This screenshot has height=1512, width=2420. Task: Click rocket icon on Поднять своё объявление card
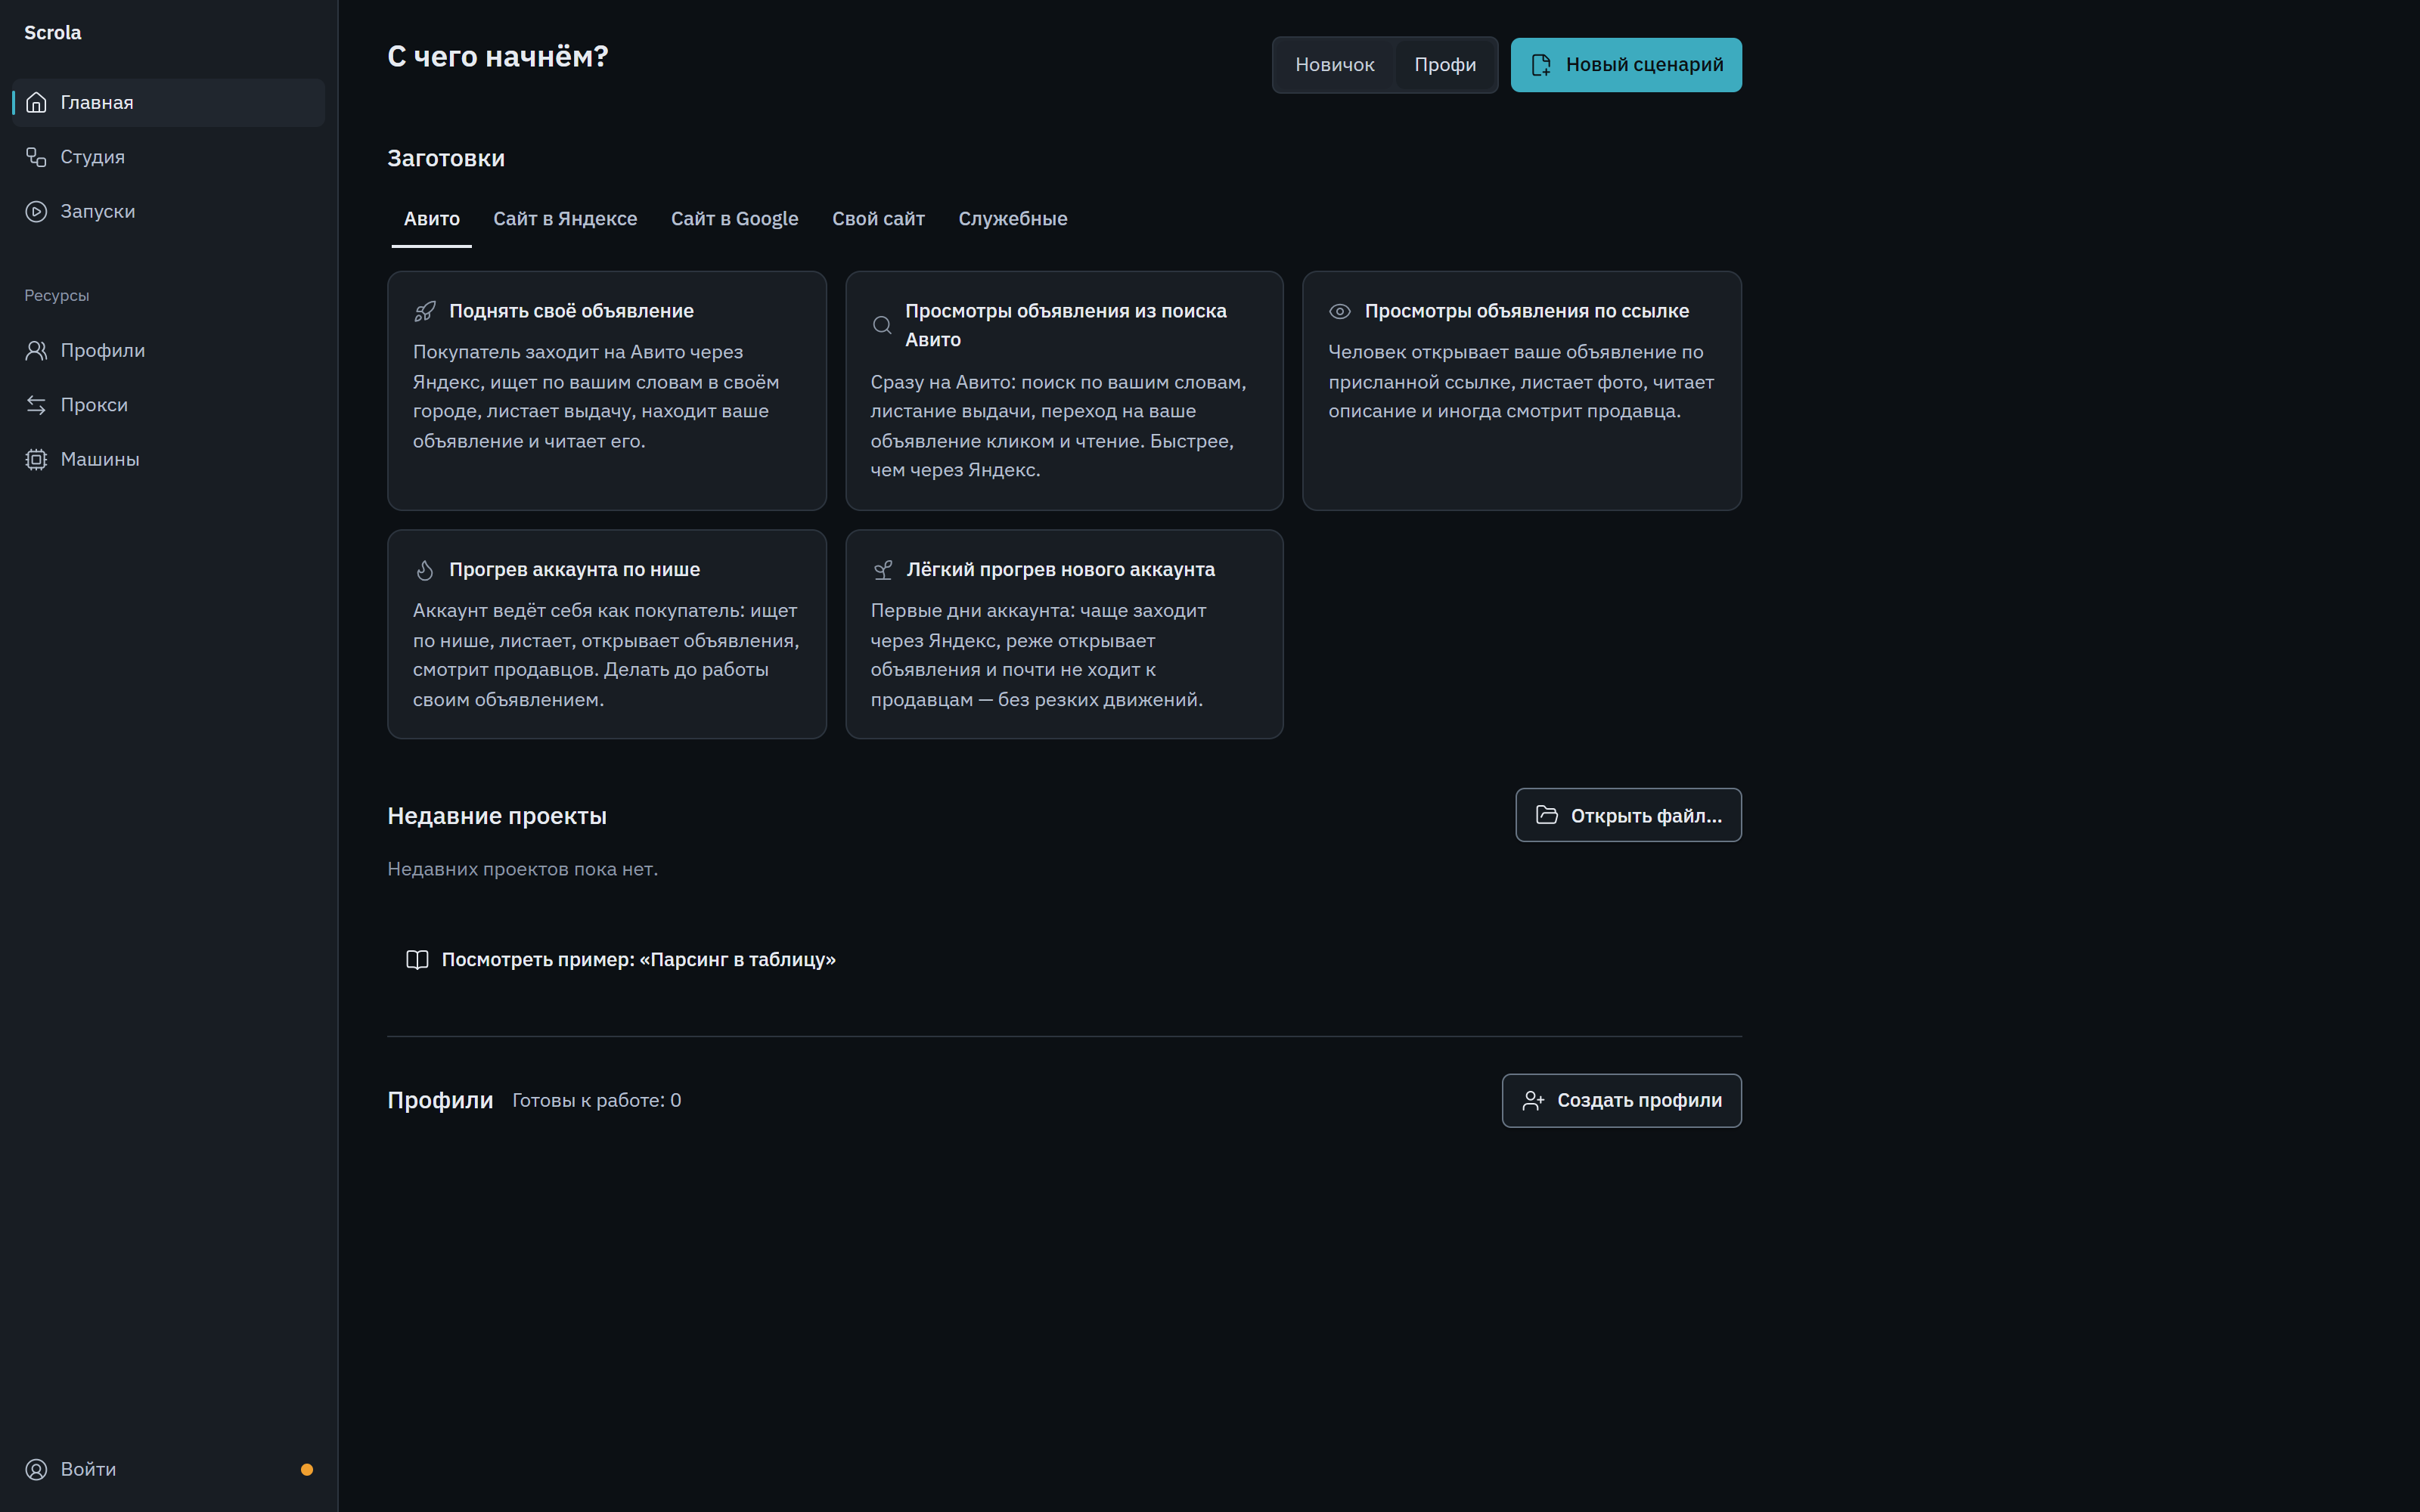[425, 311]
